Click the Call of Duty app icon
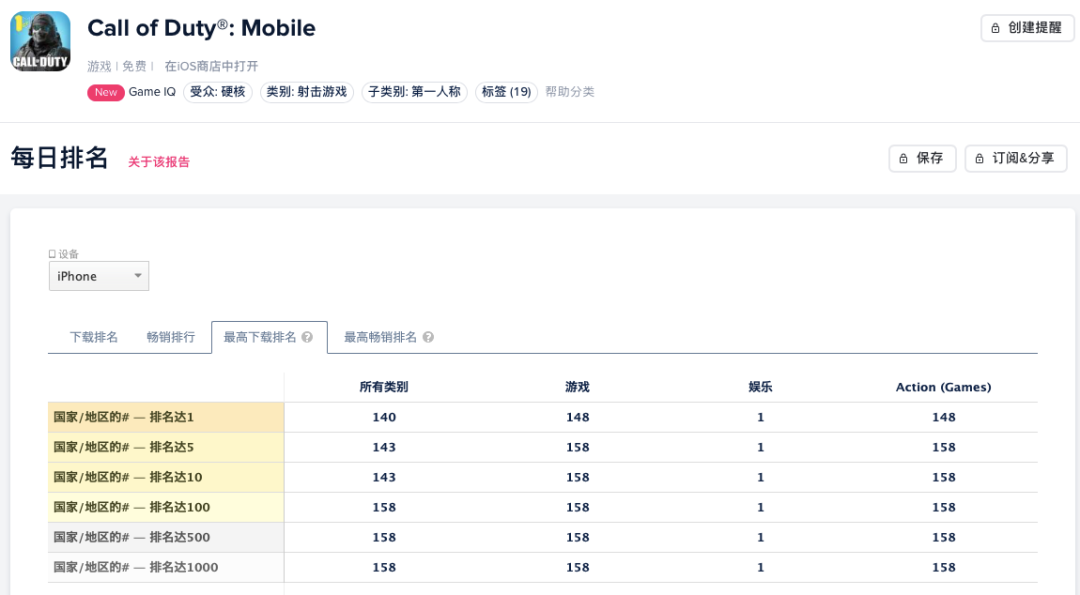 [x=40, y=41]
